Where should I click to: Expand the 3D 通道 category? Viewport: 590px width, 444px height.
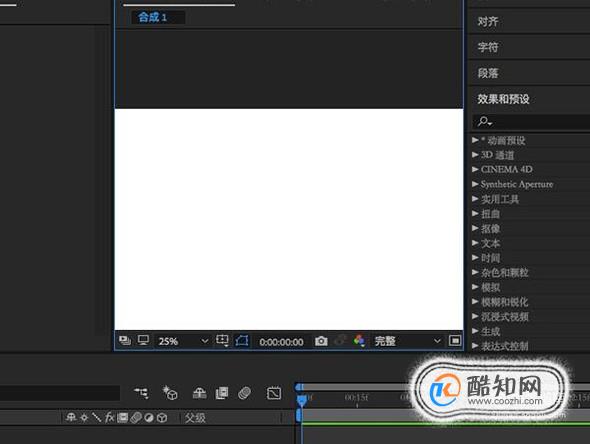(x=476, y=155)
